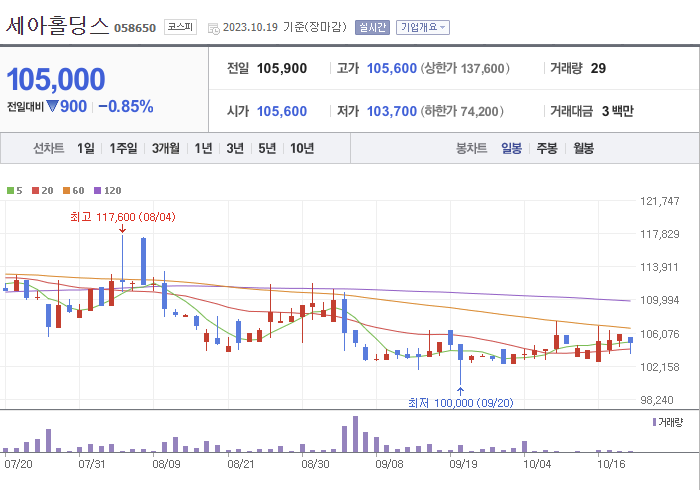Click the 시가 value 105,600
Image resolution: width=700 pixels, height=490 pixels.
click(282, 111)
